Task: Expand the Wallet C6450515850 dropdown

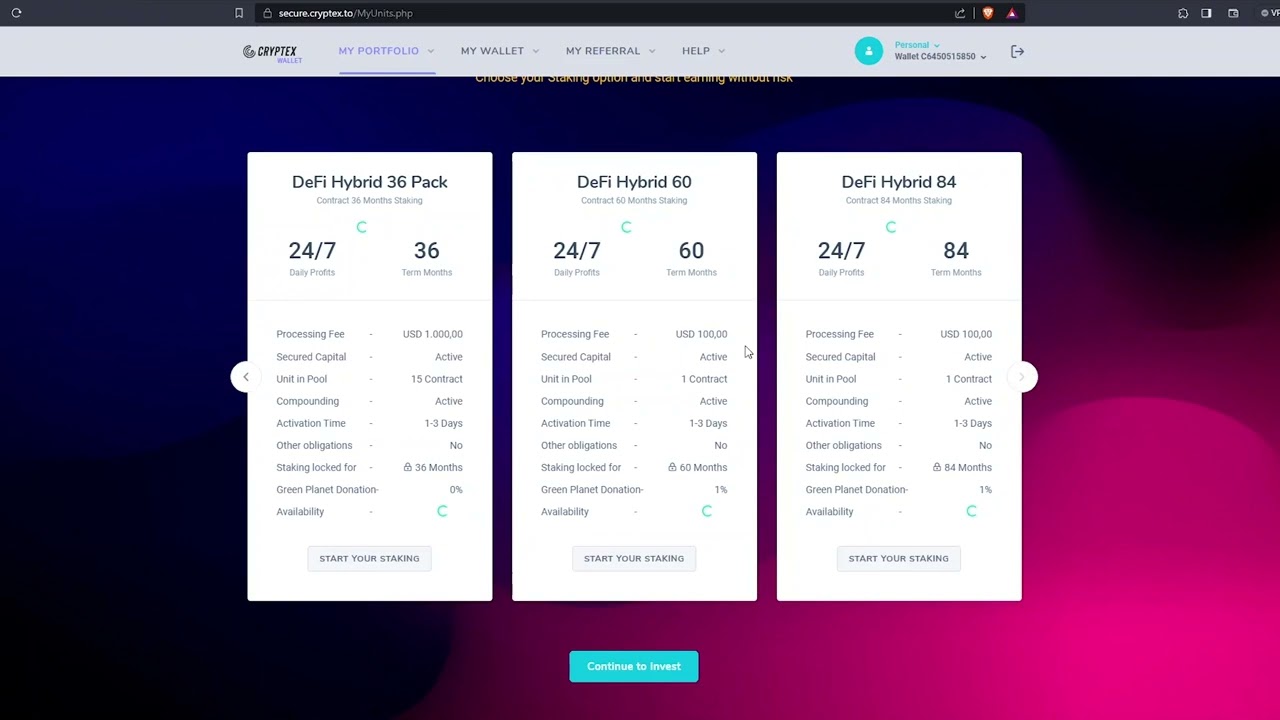Action: 940,57
